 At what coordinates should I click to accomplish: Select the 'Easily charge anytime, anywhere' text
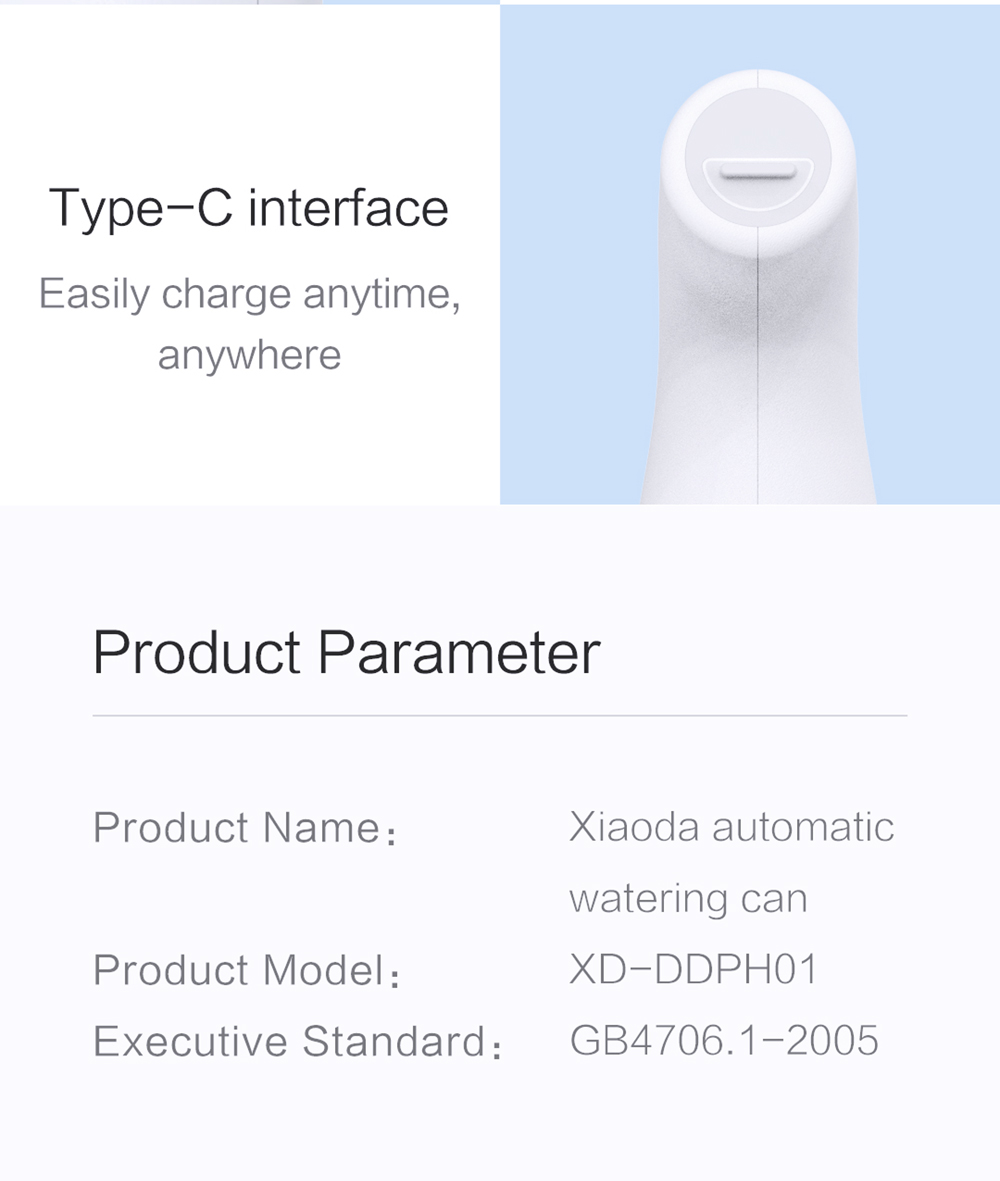(x=249, y=324)
